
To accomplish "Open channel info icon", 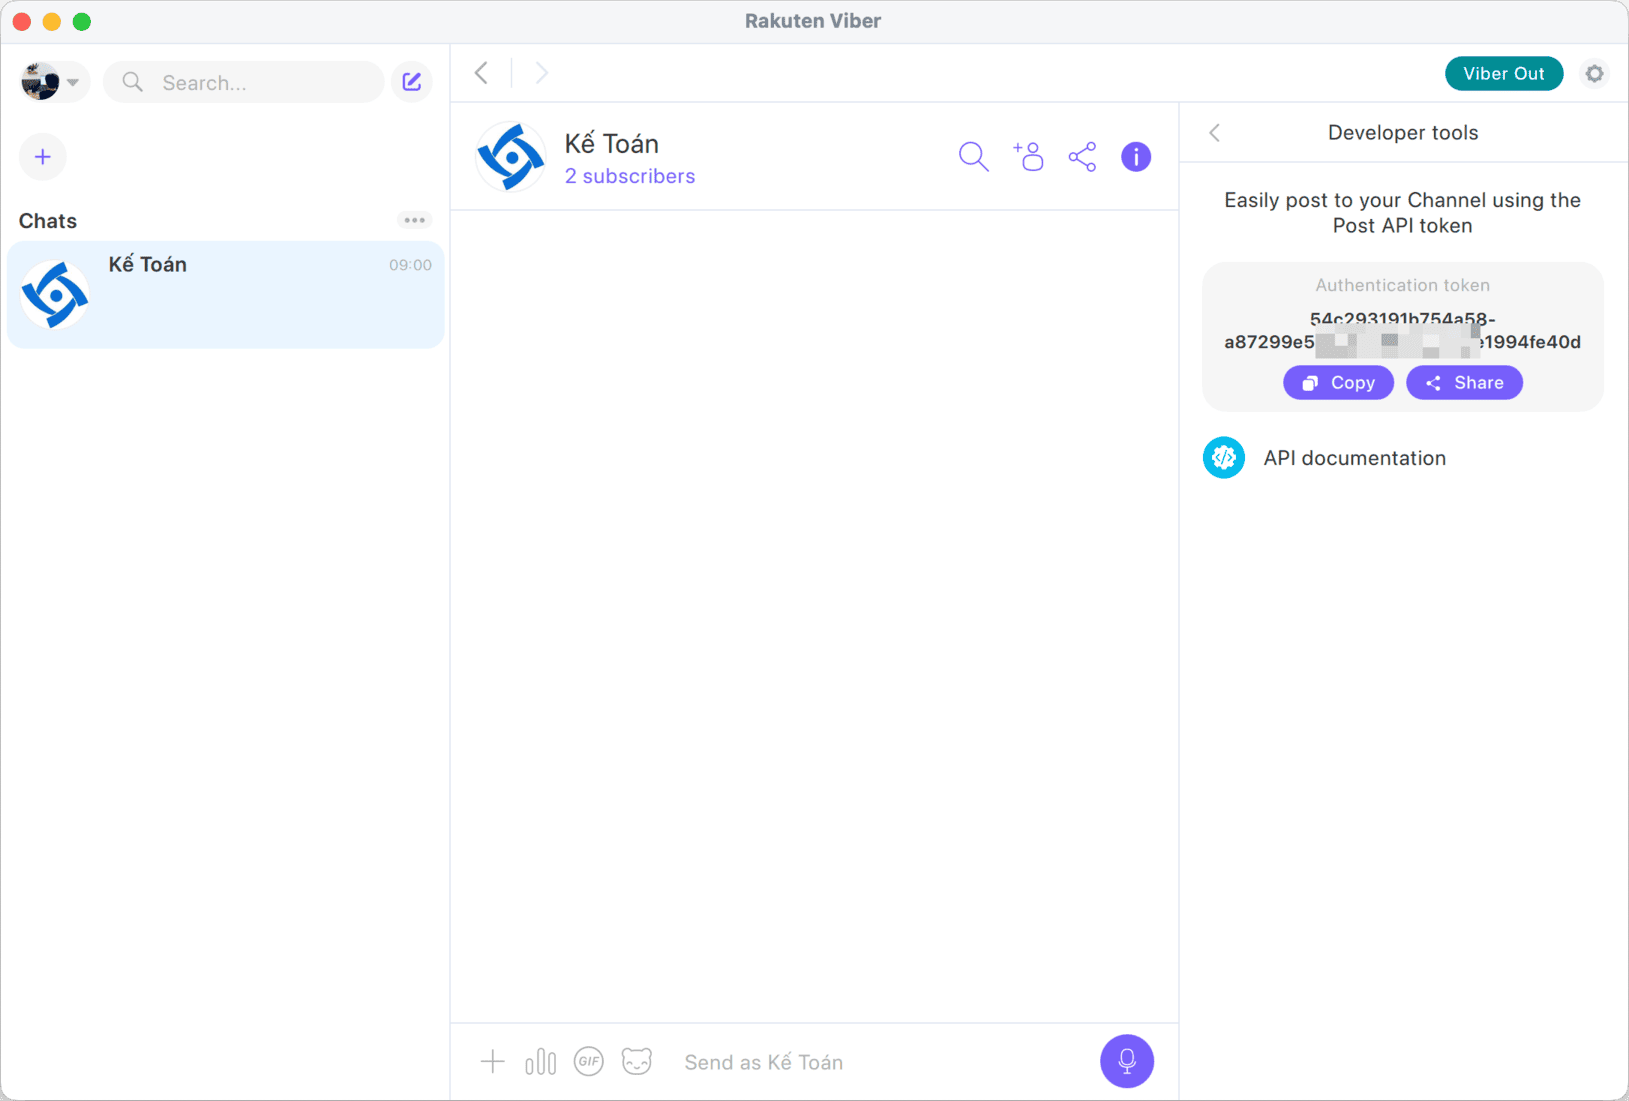I will tap(1136, 157).
